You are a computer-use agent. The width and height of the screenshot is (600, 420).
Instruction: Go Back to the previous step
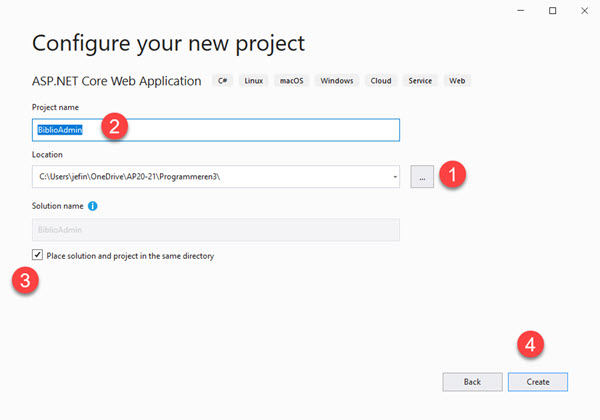pos(472,382)
